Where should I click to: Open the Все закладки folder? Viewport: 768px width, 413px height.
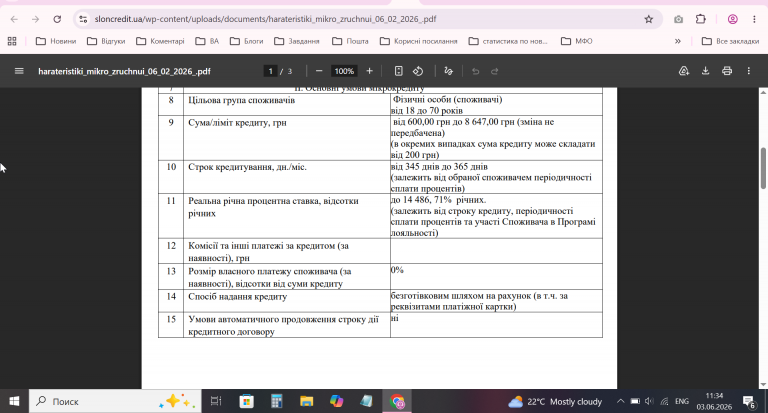pyautogui.click(x=730, y=41)
